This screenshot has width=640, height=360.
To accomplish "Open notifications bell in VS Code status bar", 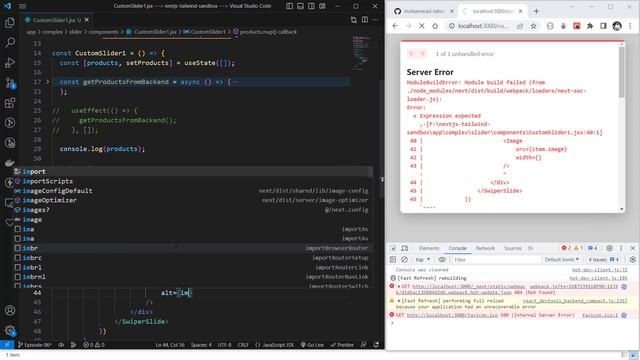I will tap(376, 345).
